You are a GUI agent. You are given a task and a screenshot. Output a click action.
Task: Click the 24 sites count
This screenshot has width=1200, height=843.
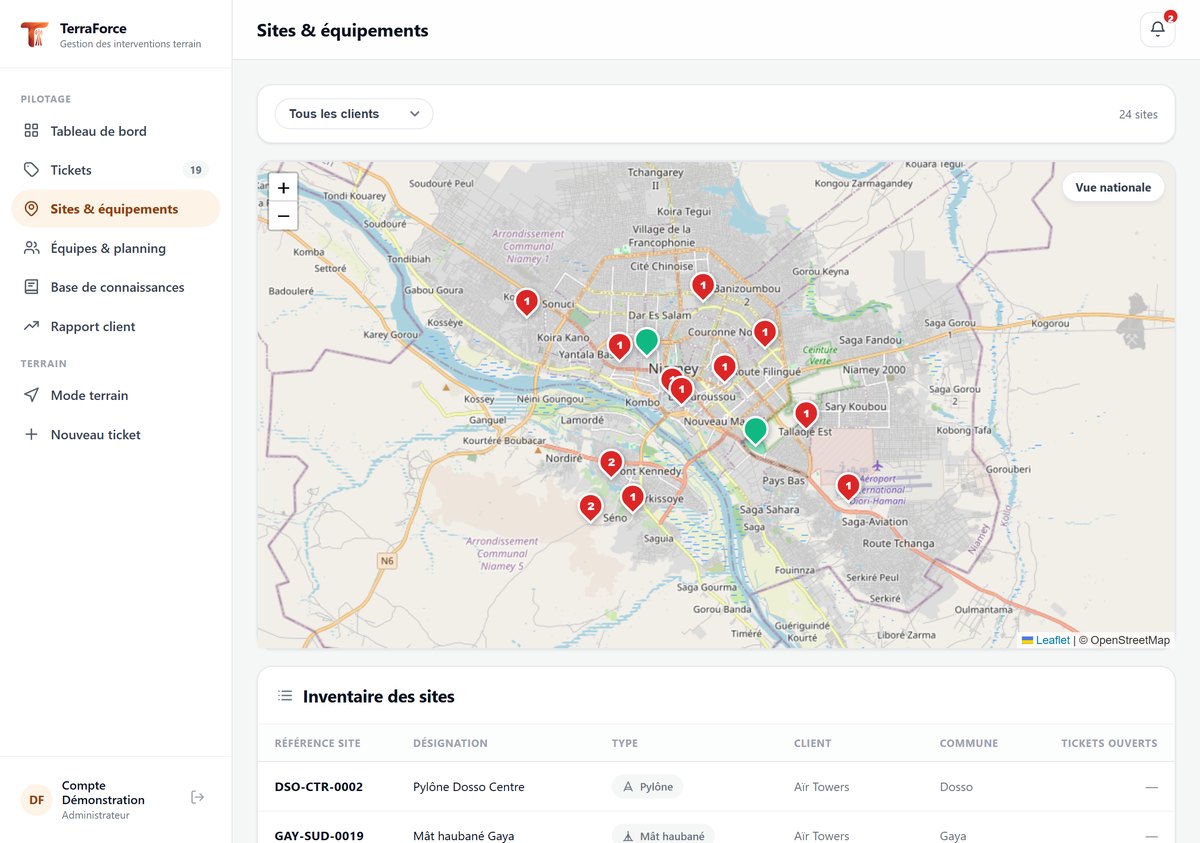click(1138, 114)
